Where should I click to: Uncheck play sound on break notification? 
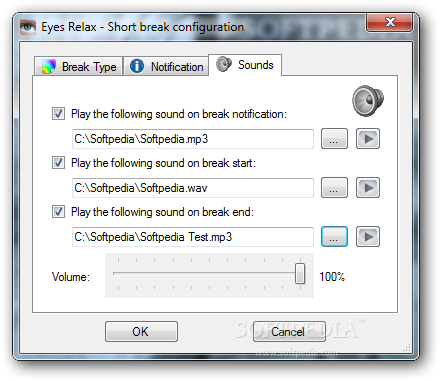58,114
